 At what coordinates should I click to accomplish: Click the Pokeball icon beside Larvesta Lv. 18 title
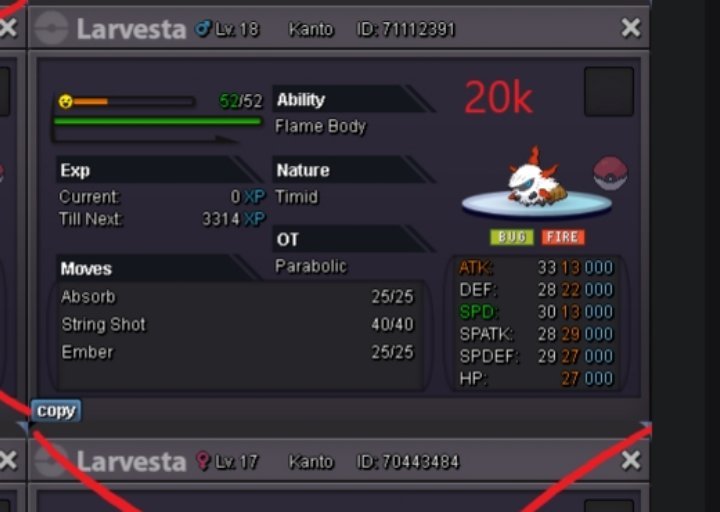click(x=51, y=28)
